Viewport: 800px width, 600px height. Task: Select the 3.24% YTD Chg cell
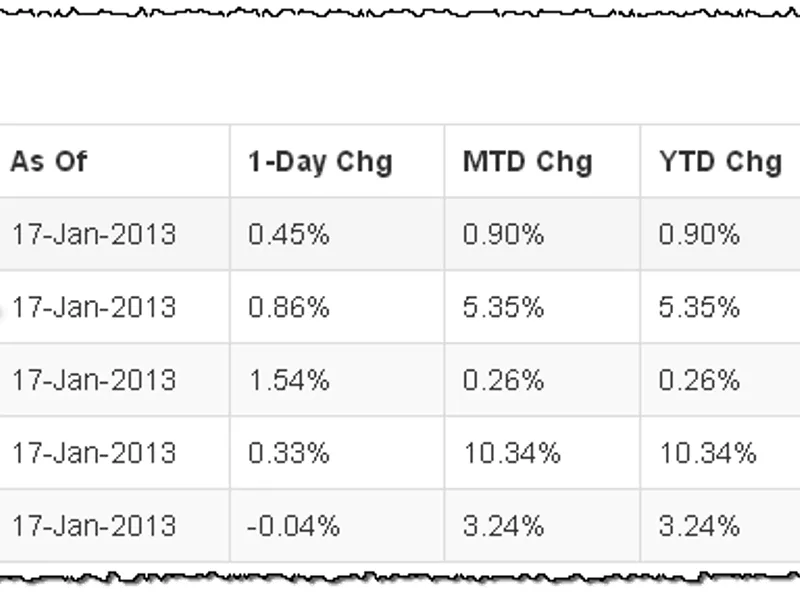coord(699,526)
